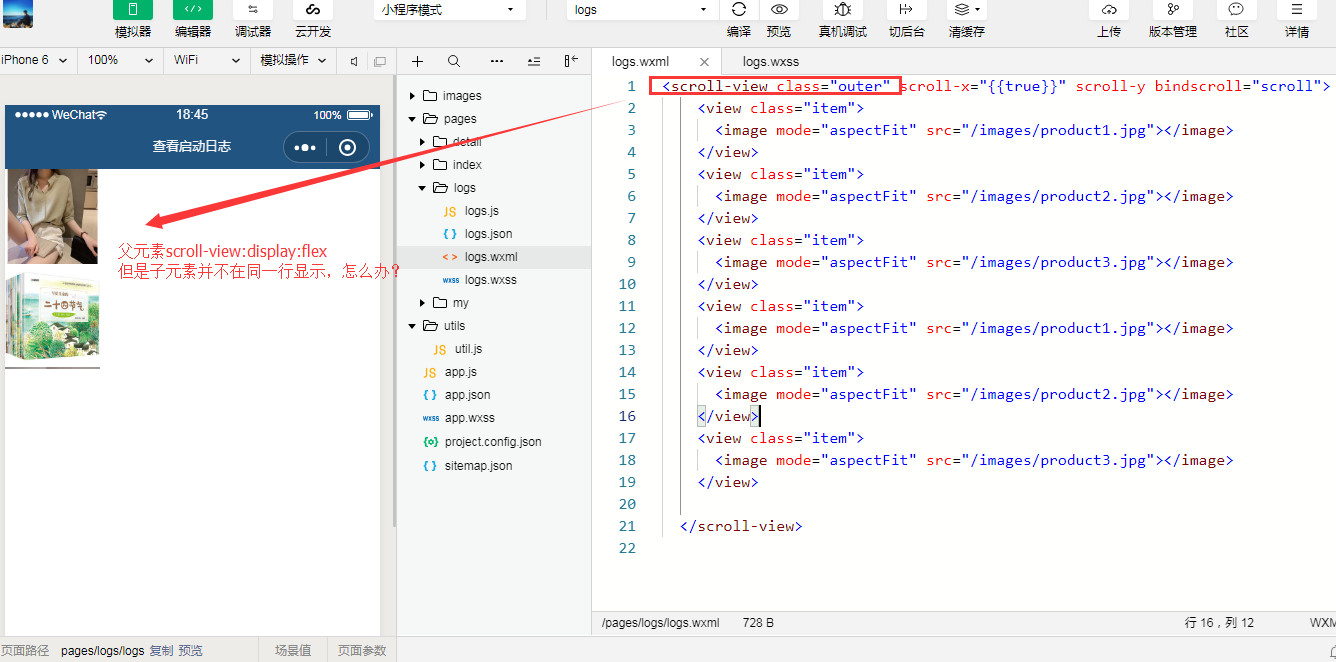Open version management (版本管理)

tap(1172, 10)
